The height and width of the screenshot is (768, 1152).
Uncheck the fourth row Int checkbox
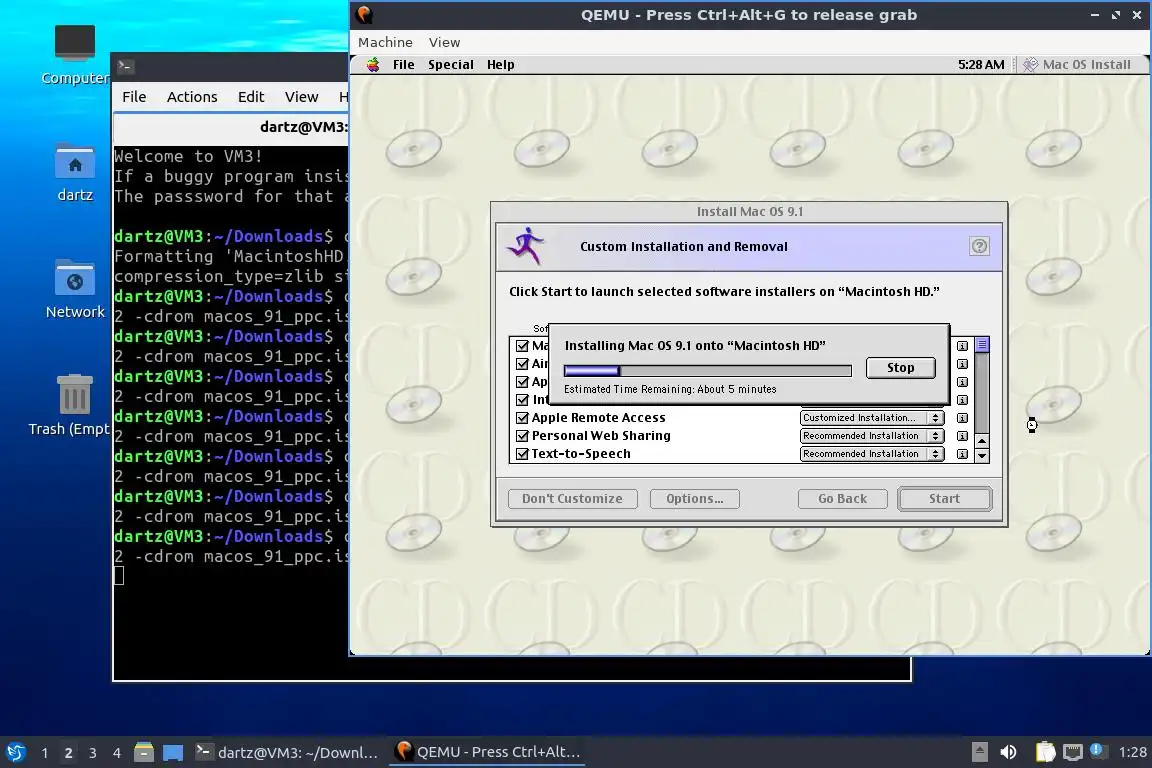click(x=522, y=400)
